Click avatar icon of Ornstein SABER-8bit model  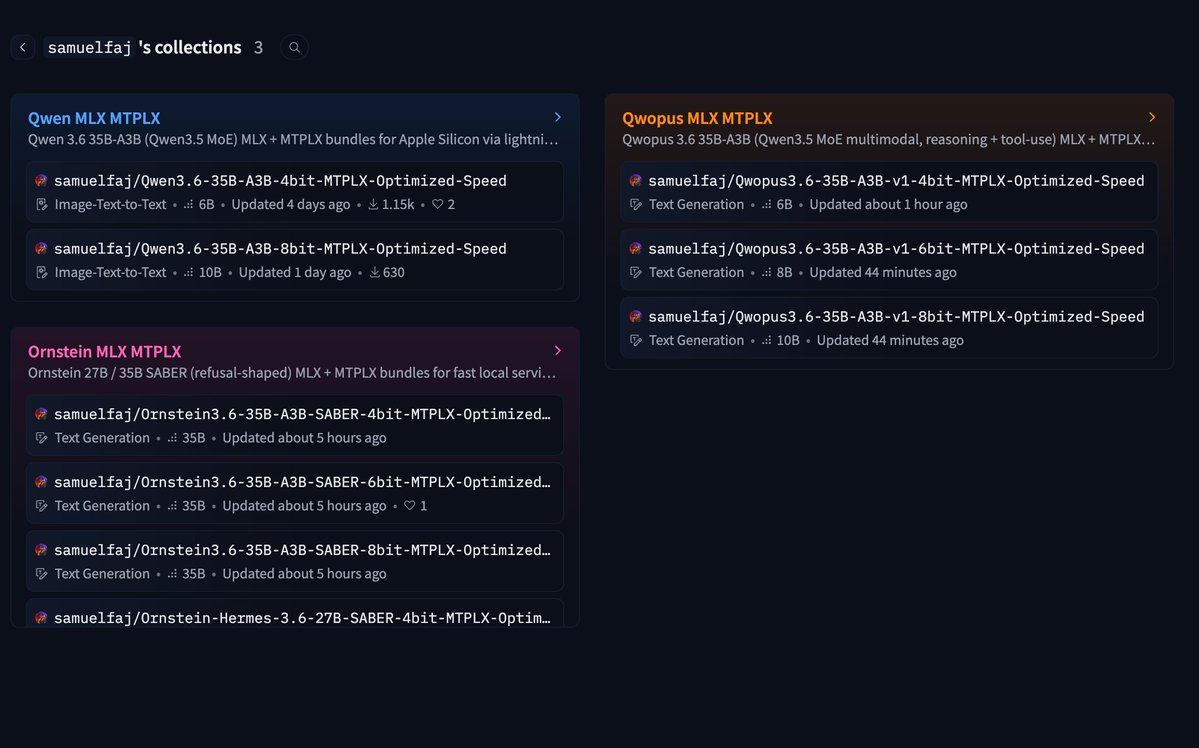coord(41,550)
